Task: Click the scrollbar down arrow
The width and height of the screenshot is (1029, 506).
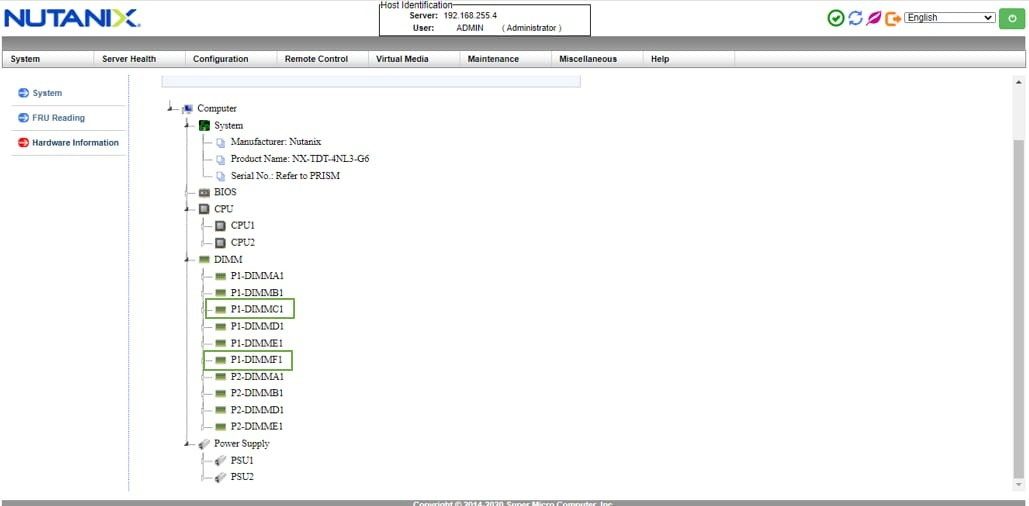Action: click(x=1018, y=485)
